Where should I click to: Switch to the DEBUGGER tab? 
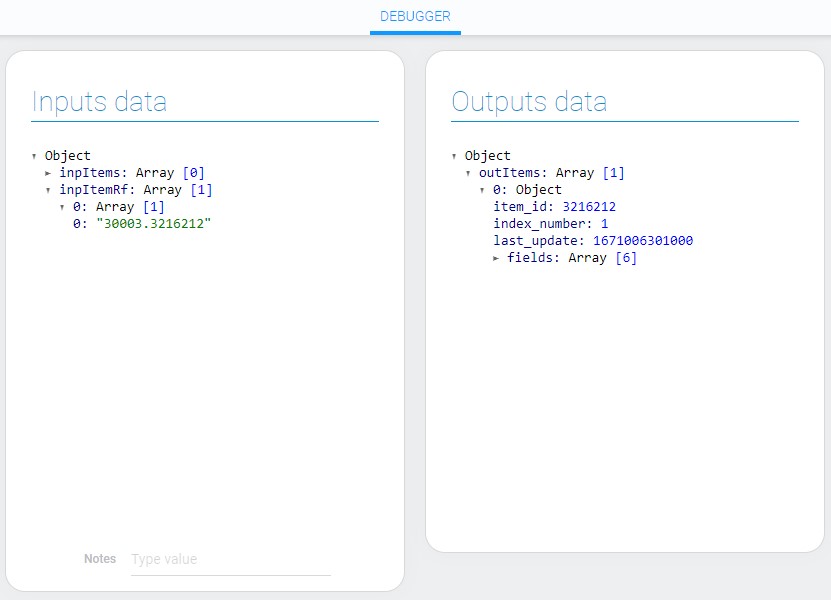[x=415, y=17]
